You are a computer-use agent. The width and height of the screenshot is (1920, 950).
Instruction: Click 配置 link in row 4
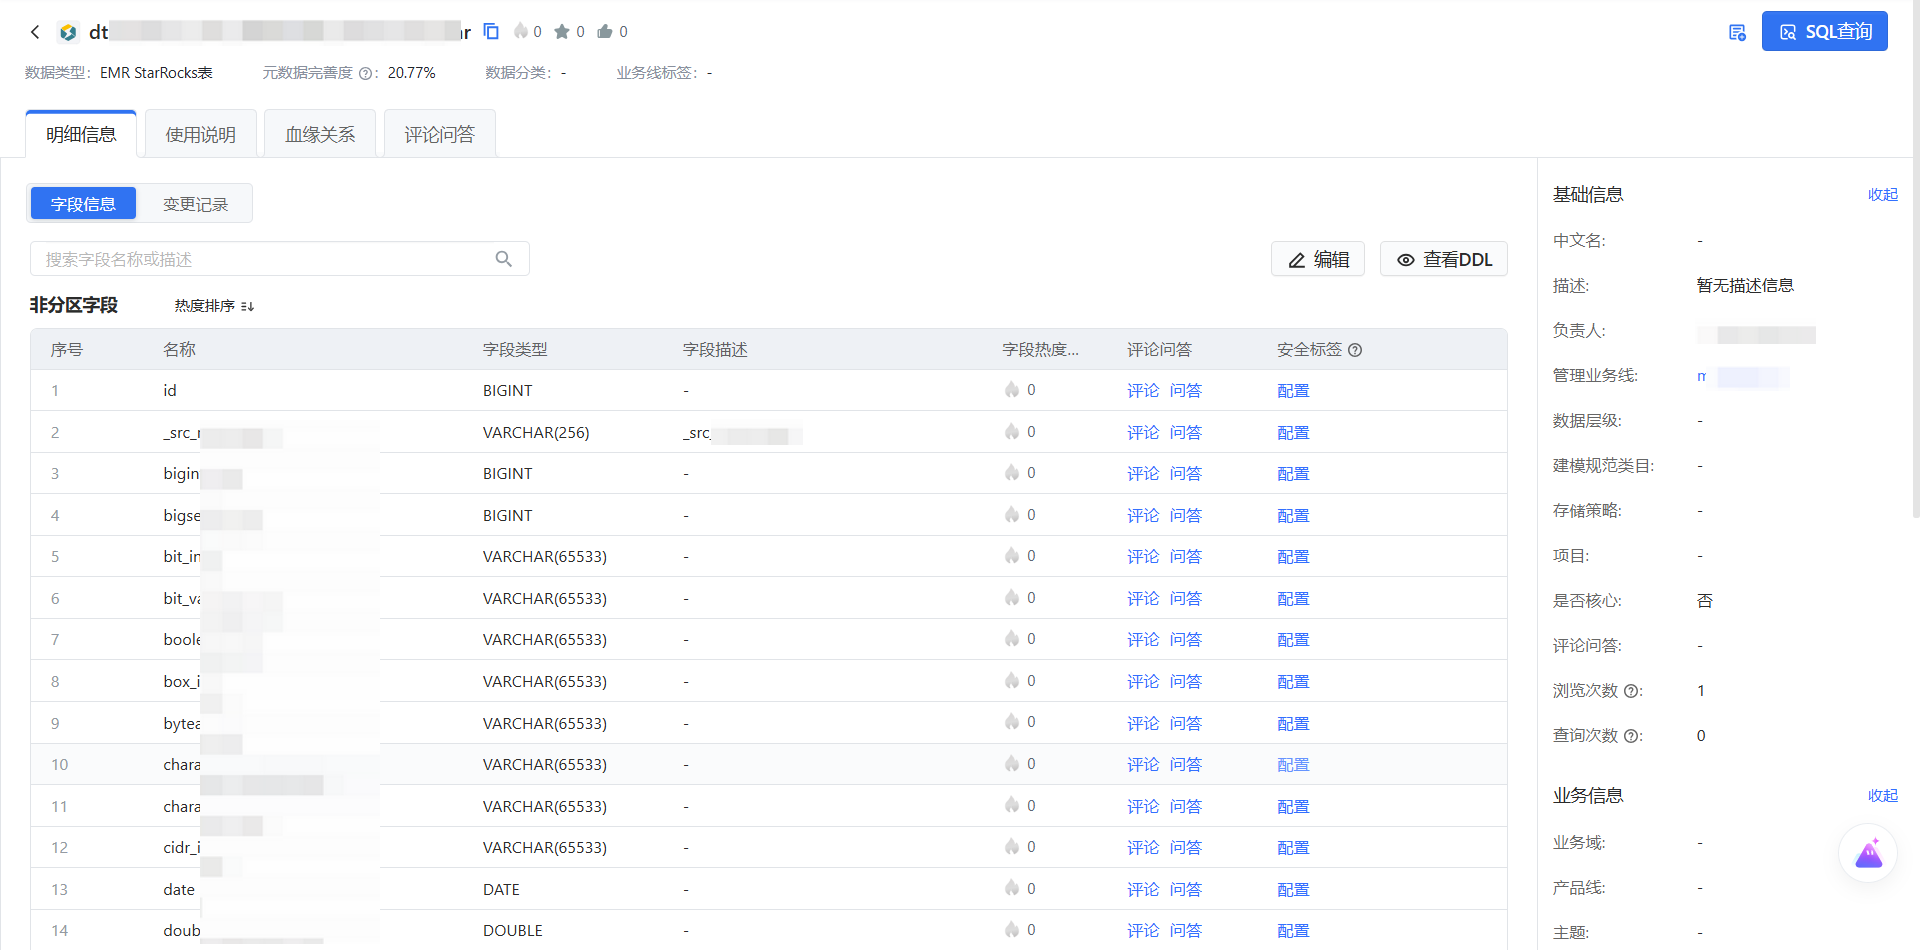(x=1293, y=516)
